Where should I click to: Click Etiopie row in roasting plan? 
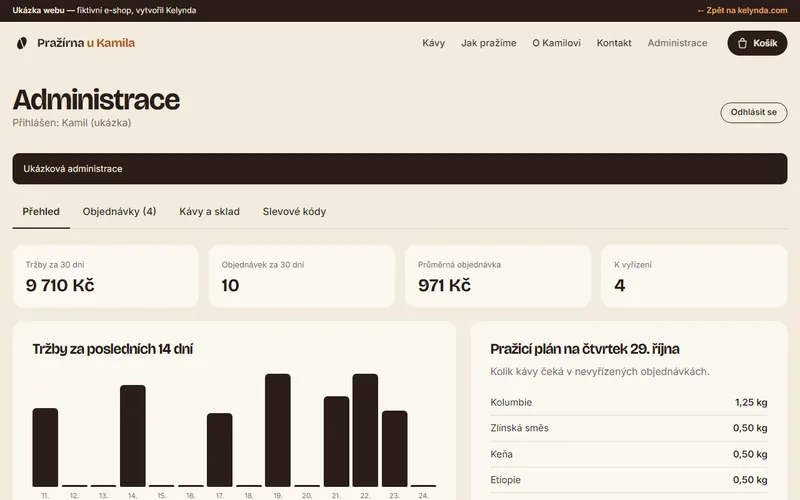[x=629, y=480]
